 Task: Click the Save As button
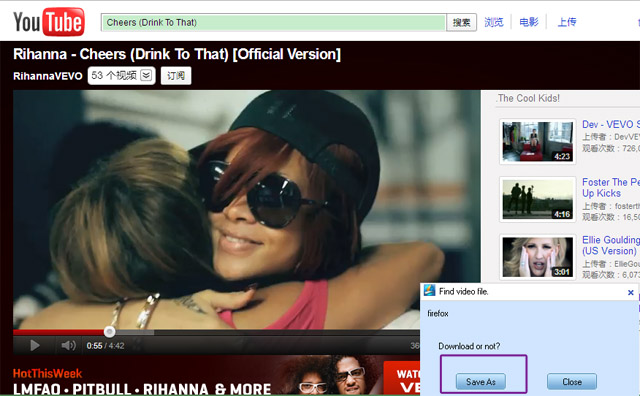click(481, 382)
